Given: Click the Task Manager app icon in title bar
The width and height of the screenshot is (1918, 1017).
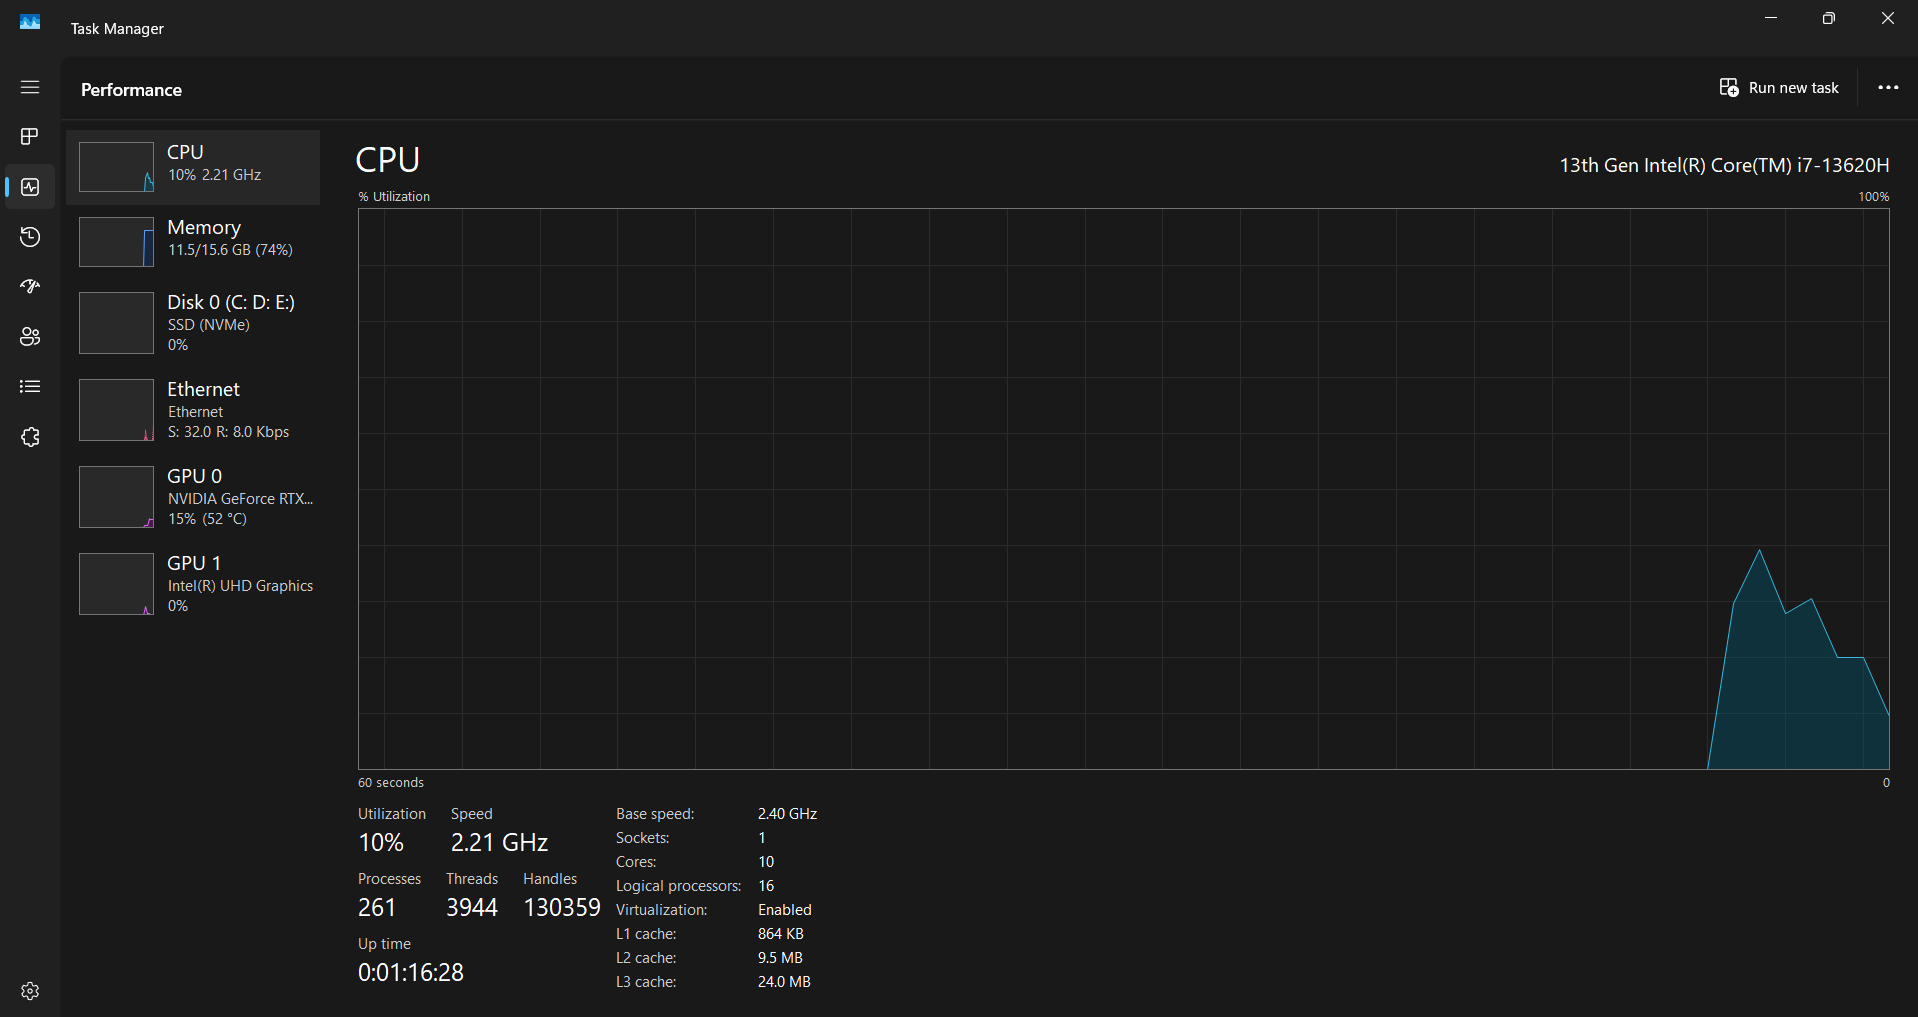Looking at the screenshot, I should click(x=30, y=22).
